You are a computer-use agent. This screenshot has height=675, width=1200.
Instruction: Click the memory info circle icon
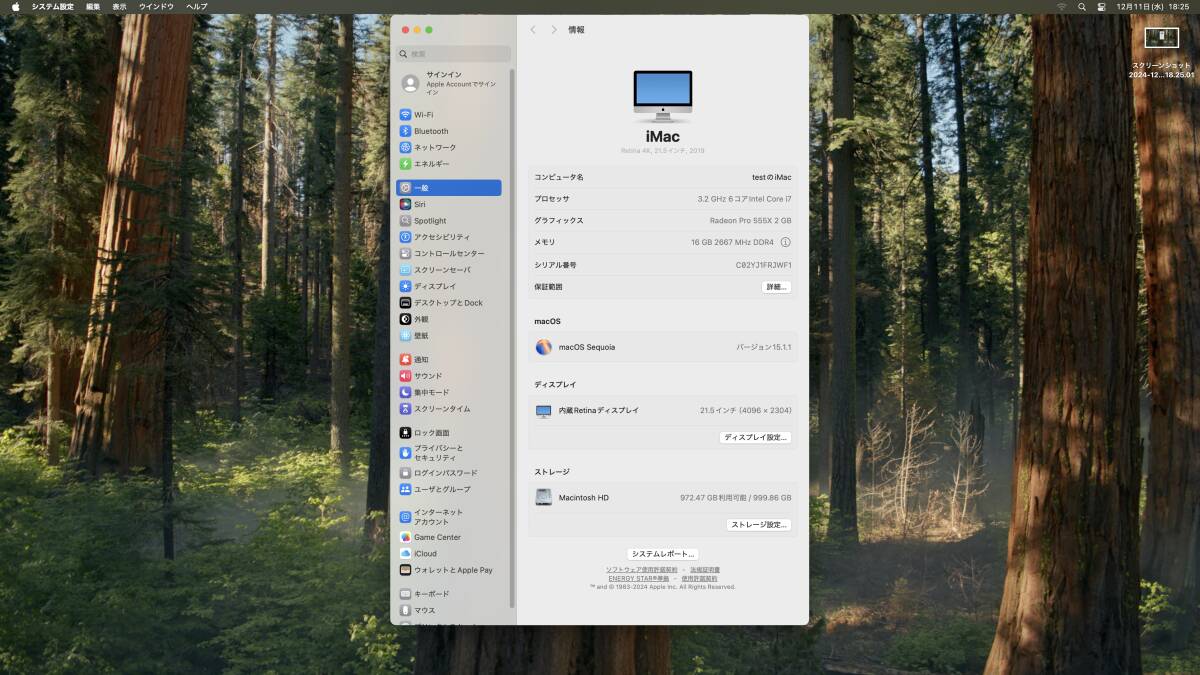785,242
